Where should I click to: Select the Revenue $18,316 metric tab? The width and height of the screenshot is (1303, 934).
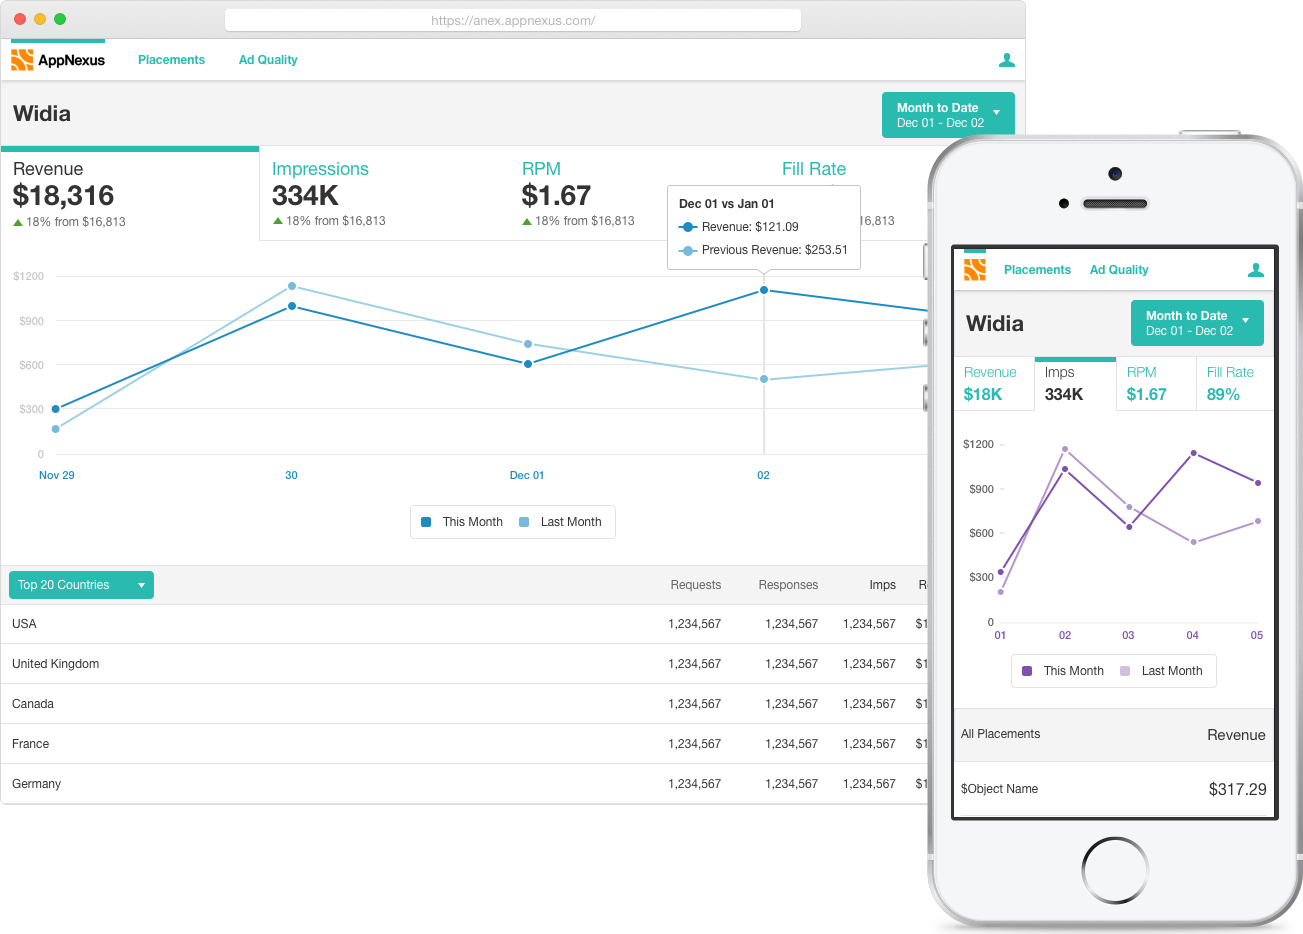130,195
